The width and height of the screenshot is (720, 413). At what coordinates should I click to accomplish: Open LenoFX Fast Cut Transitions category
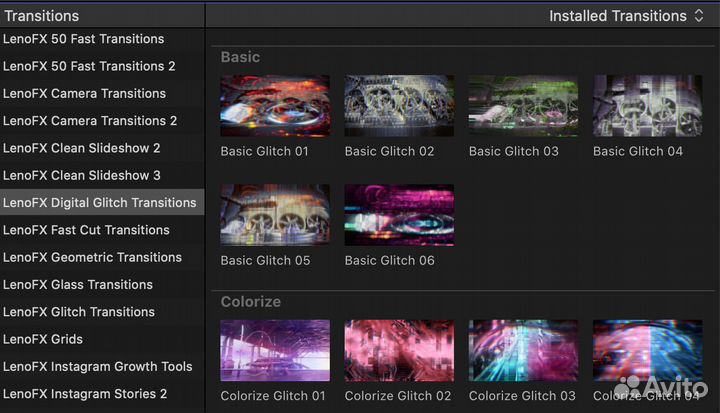(x=102, y=230)
